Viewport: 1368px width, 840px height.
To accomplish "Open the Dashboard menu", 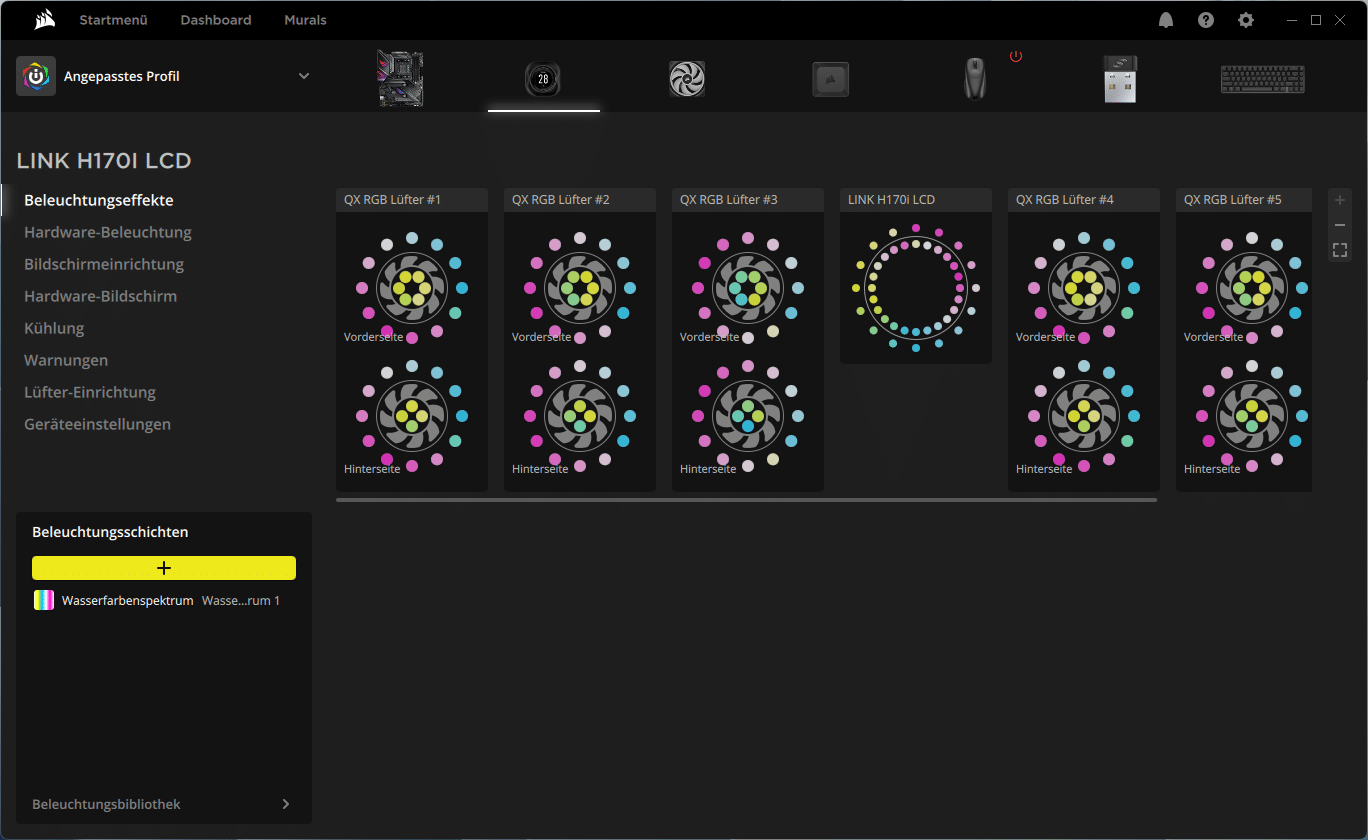I will [216, 20].
